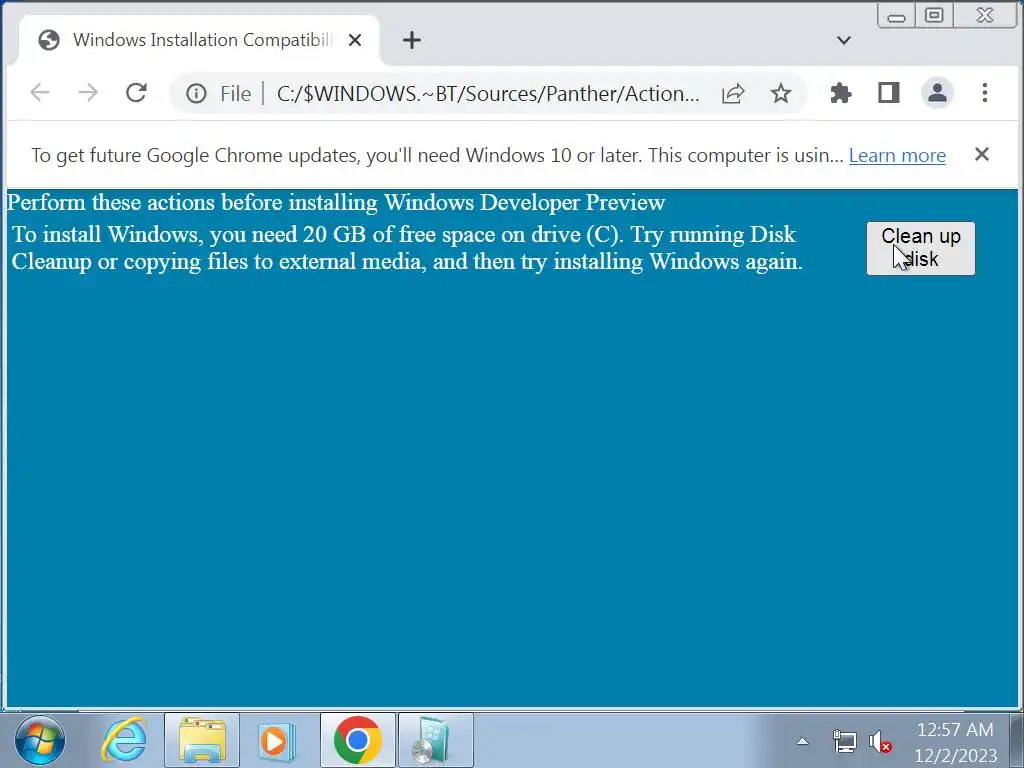Close the Windows Installation Compatibility tab

[355, 40]
